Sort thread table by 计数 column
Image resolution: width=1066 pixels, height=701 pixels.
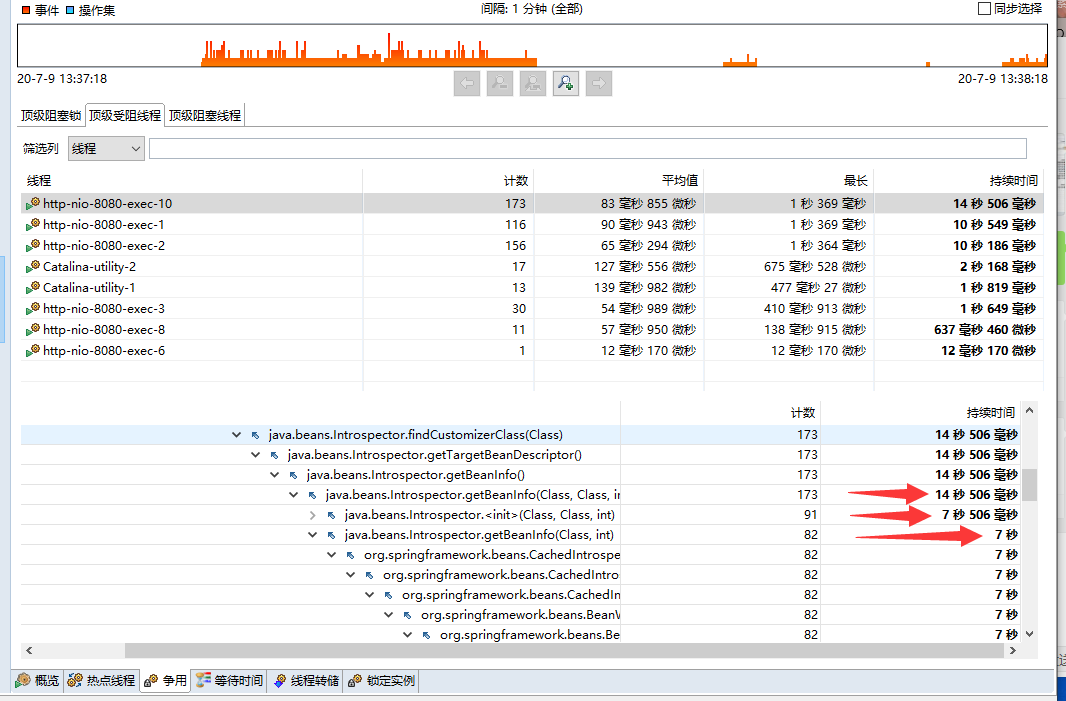click(449, 181)
